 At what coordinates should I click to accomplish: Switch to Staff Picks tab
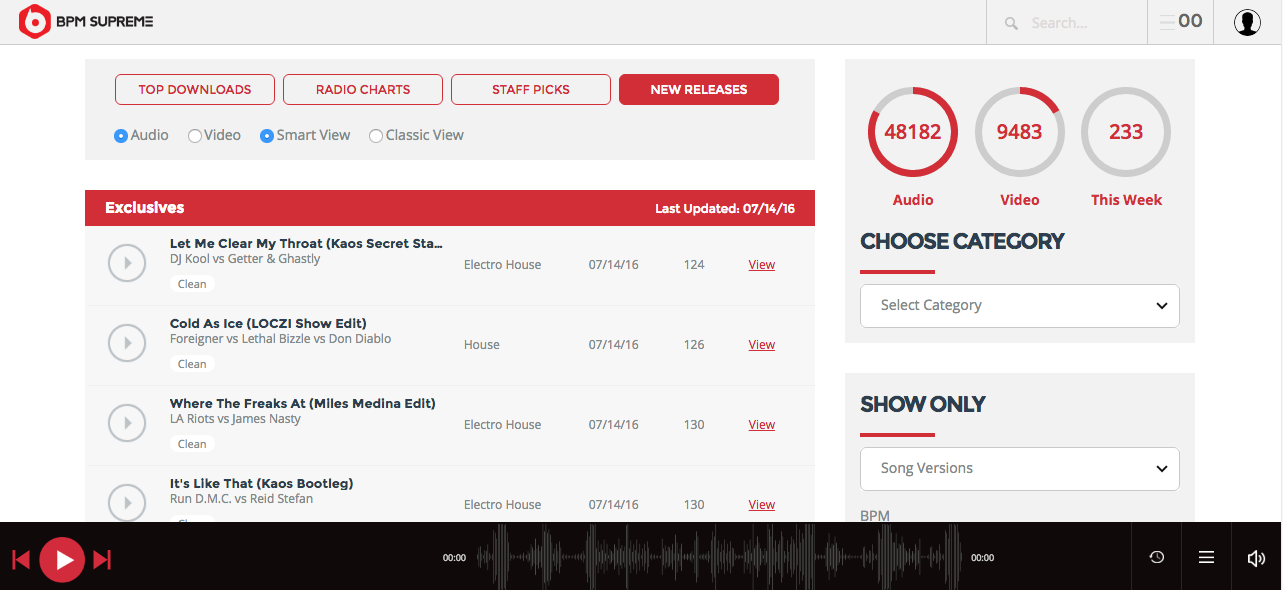click(531, 89)
